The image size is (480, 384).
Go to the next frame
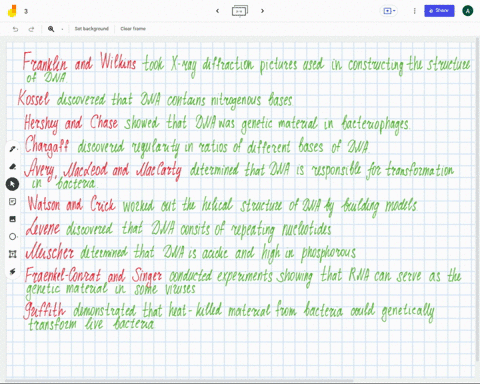coord(262,11)
